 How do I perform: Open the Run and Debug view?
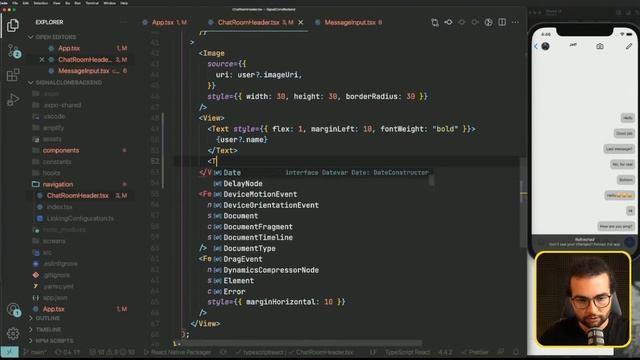click(x=13, y=99)
